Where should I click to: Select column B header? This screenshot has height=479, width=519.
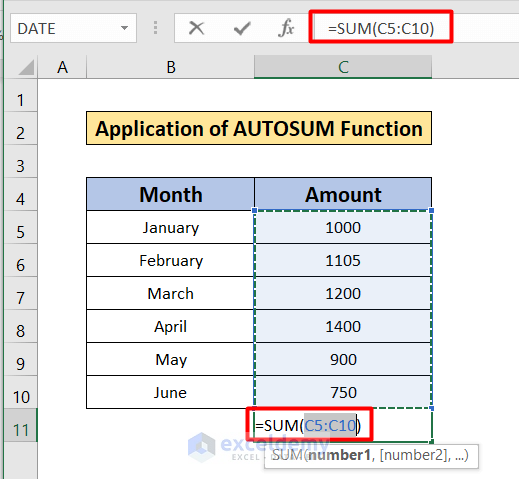(x=170, y=67)
